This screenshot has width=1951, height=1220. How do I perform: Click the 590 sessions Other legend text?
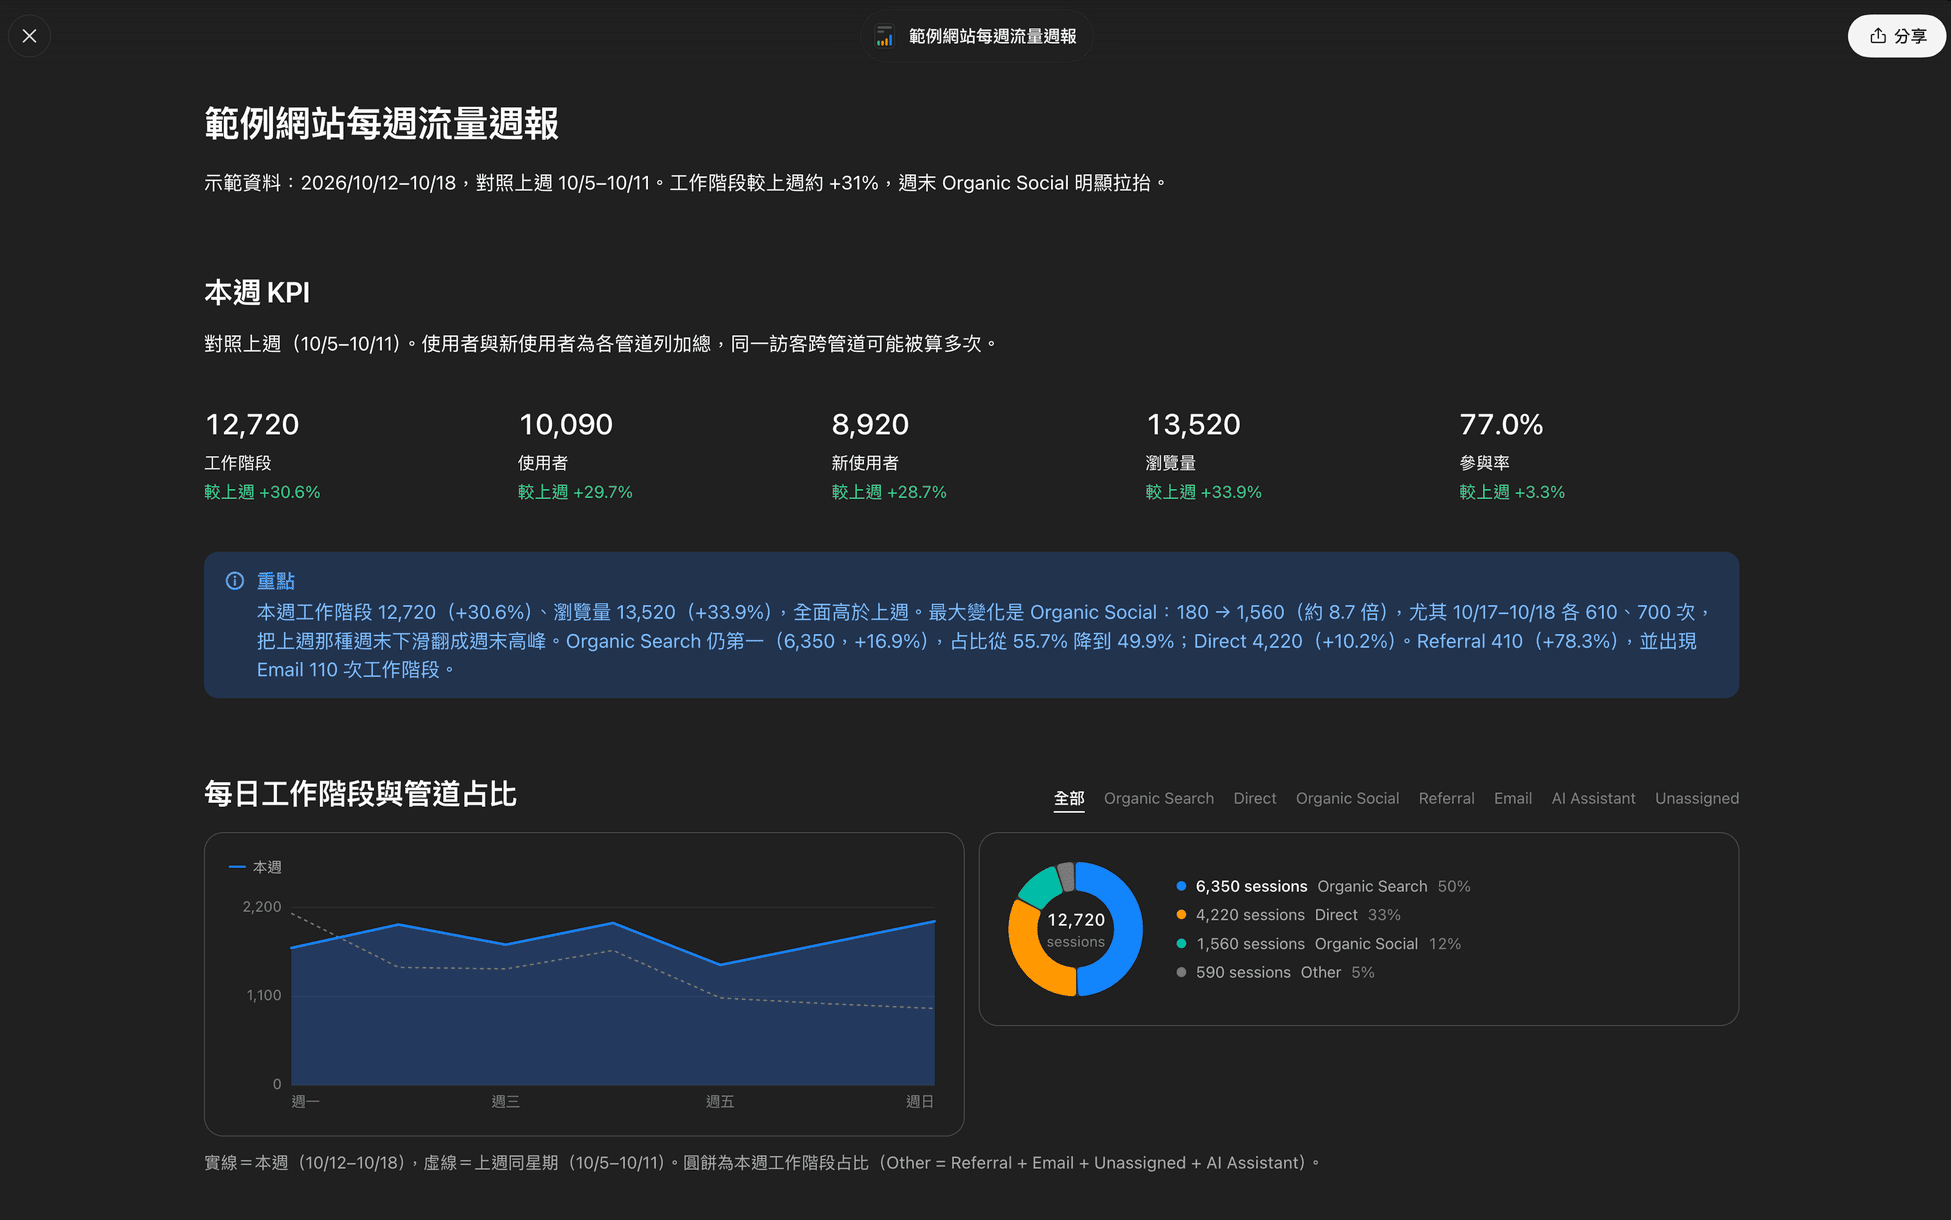(x=1268, y=972)
